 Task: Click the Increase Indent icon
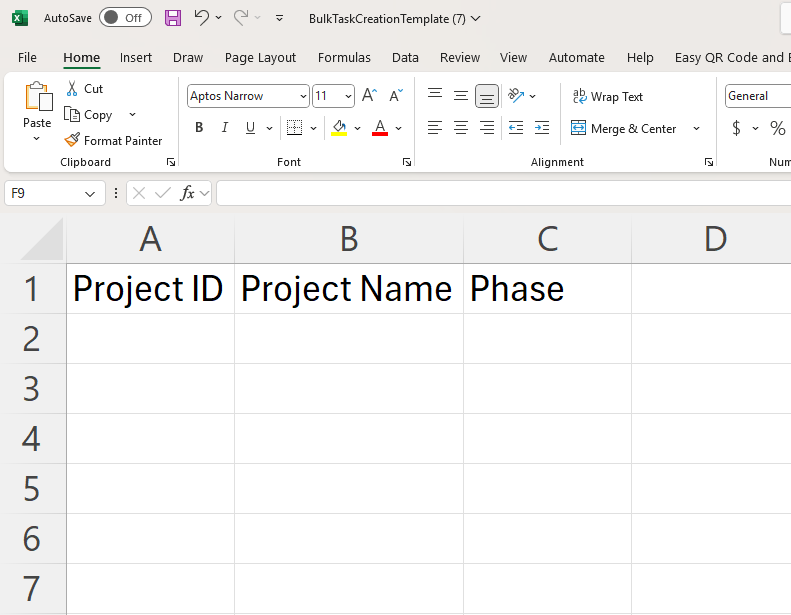(x=541, y=128)
